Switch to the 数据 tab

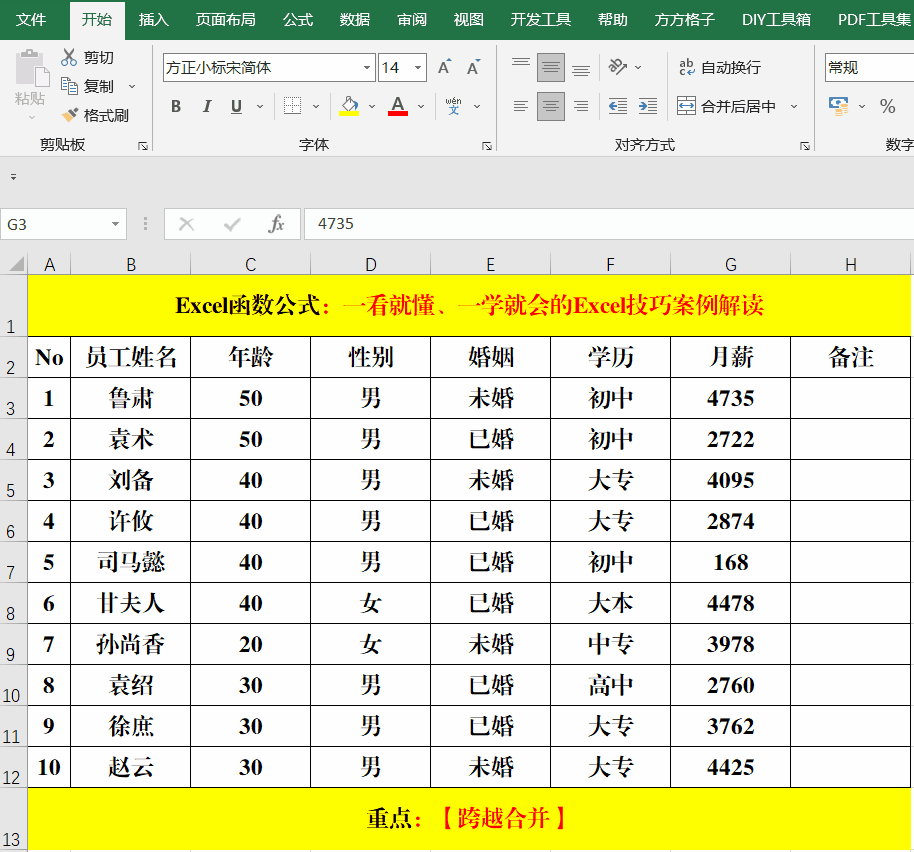pyautogui.click(x=355, y=20)
